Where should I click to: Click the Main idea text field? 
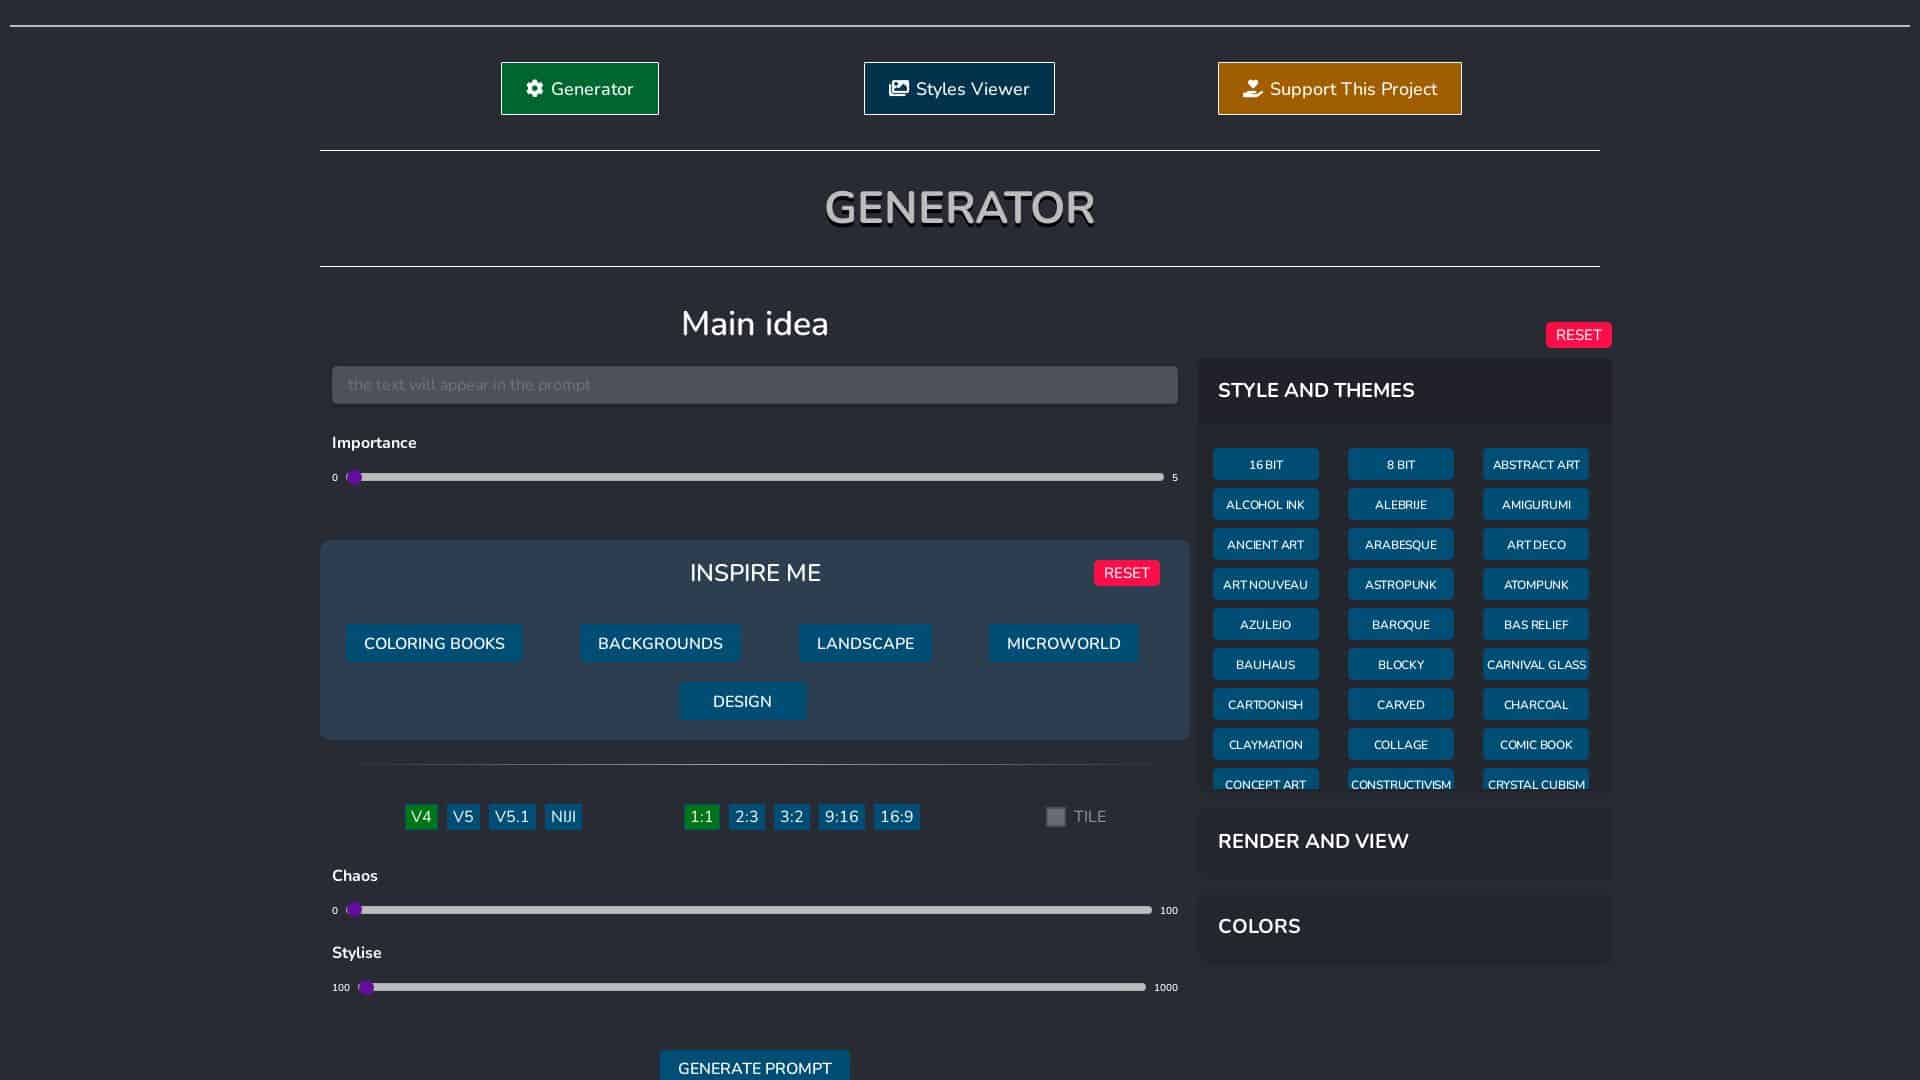[754, 385]
